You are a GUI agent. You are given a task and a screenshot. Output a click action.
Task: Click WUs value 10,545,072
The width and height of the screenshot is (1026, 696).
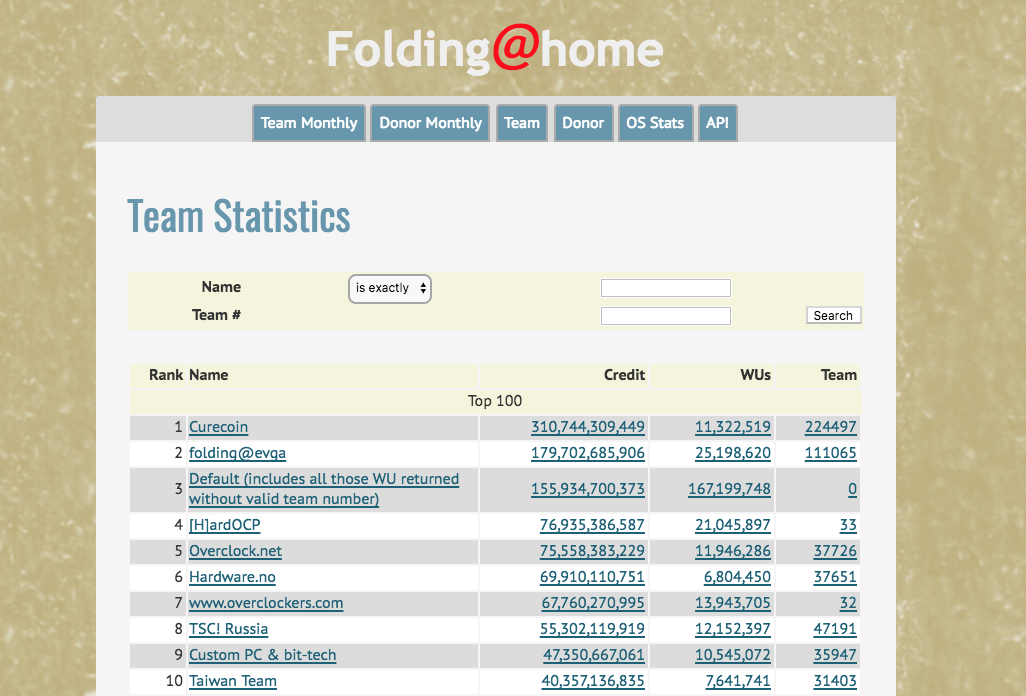[733, 655]
